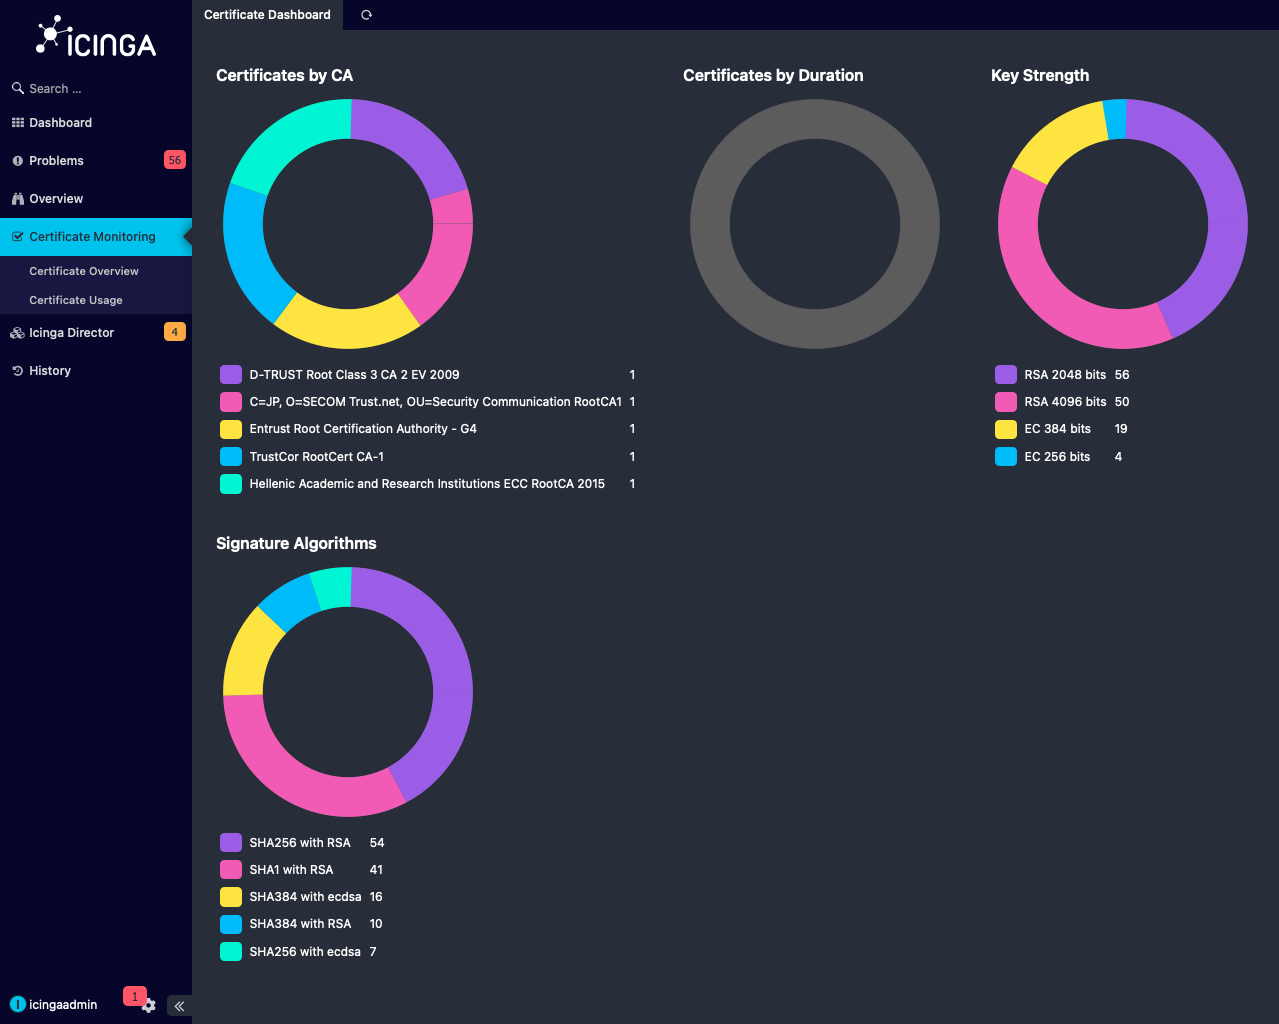Click the Overview binoculars icon
The width and height of the screenshot is (1279, 1024).
point(16,198)
